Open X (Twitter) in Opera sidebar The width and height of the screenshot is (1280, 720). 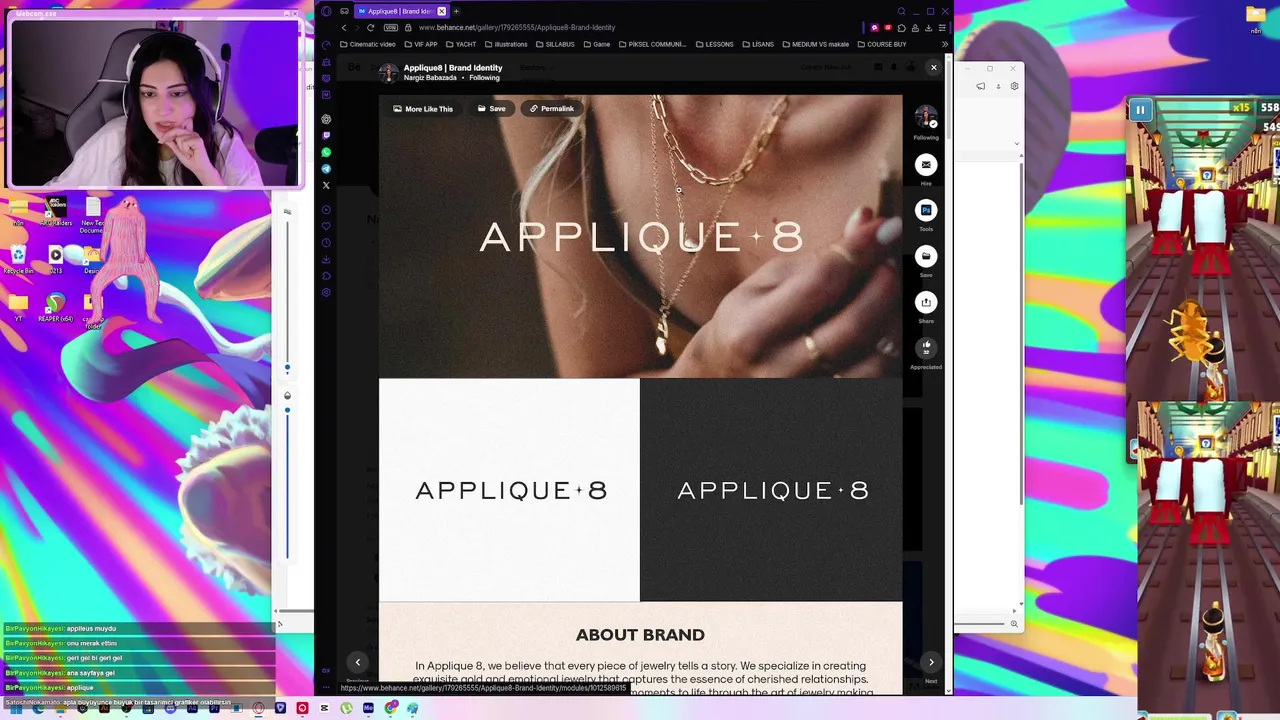326,185
